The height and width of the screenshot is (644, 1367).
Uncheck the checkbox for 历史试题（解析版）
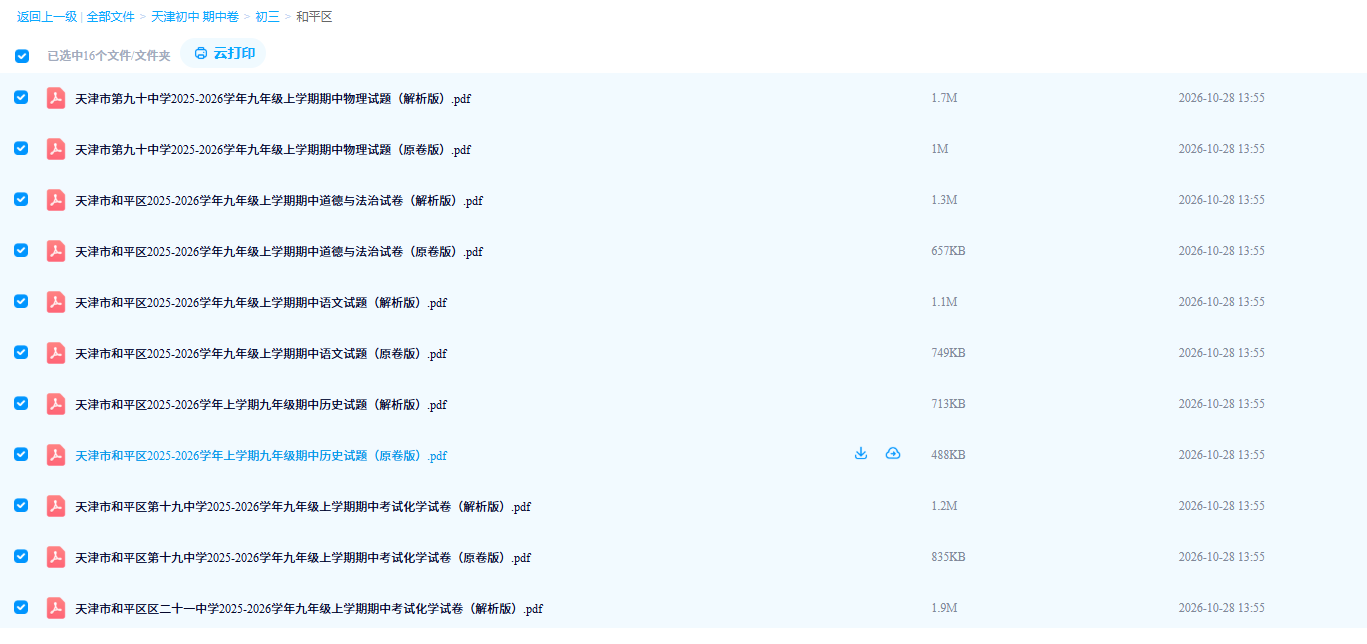pos(21,403)
